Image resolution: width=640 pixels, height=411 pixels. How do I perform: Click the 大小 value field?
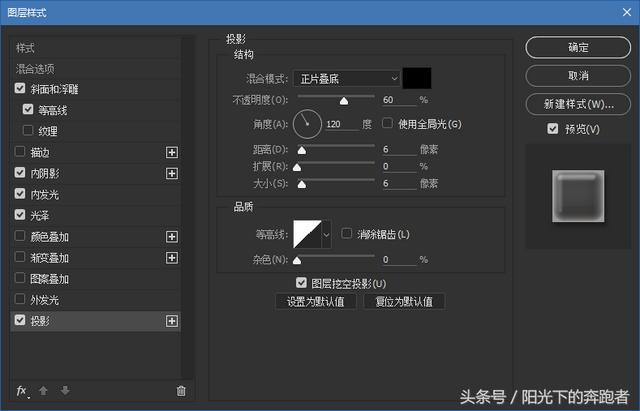tap(398, 184)
